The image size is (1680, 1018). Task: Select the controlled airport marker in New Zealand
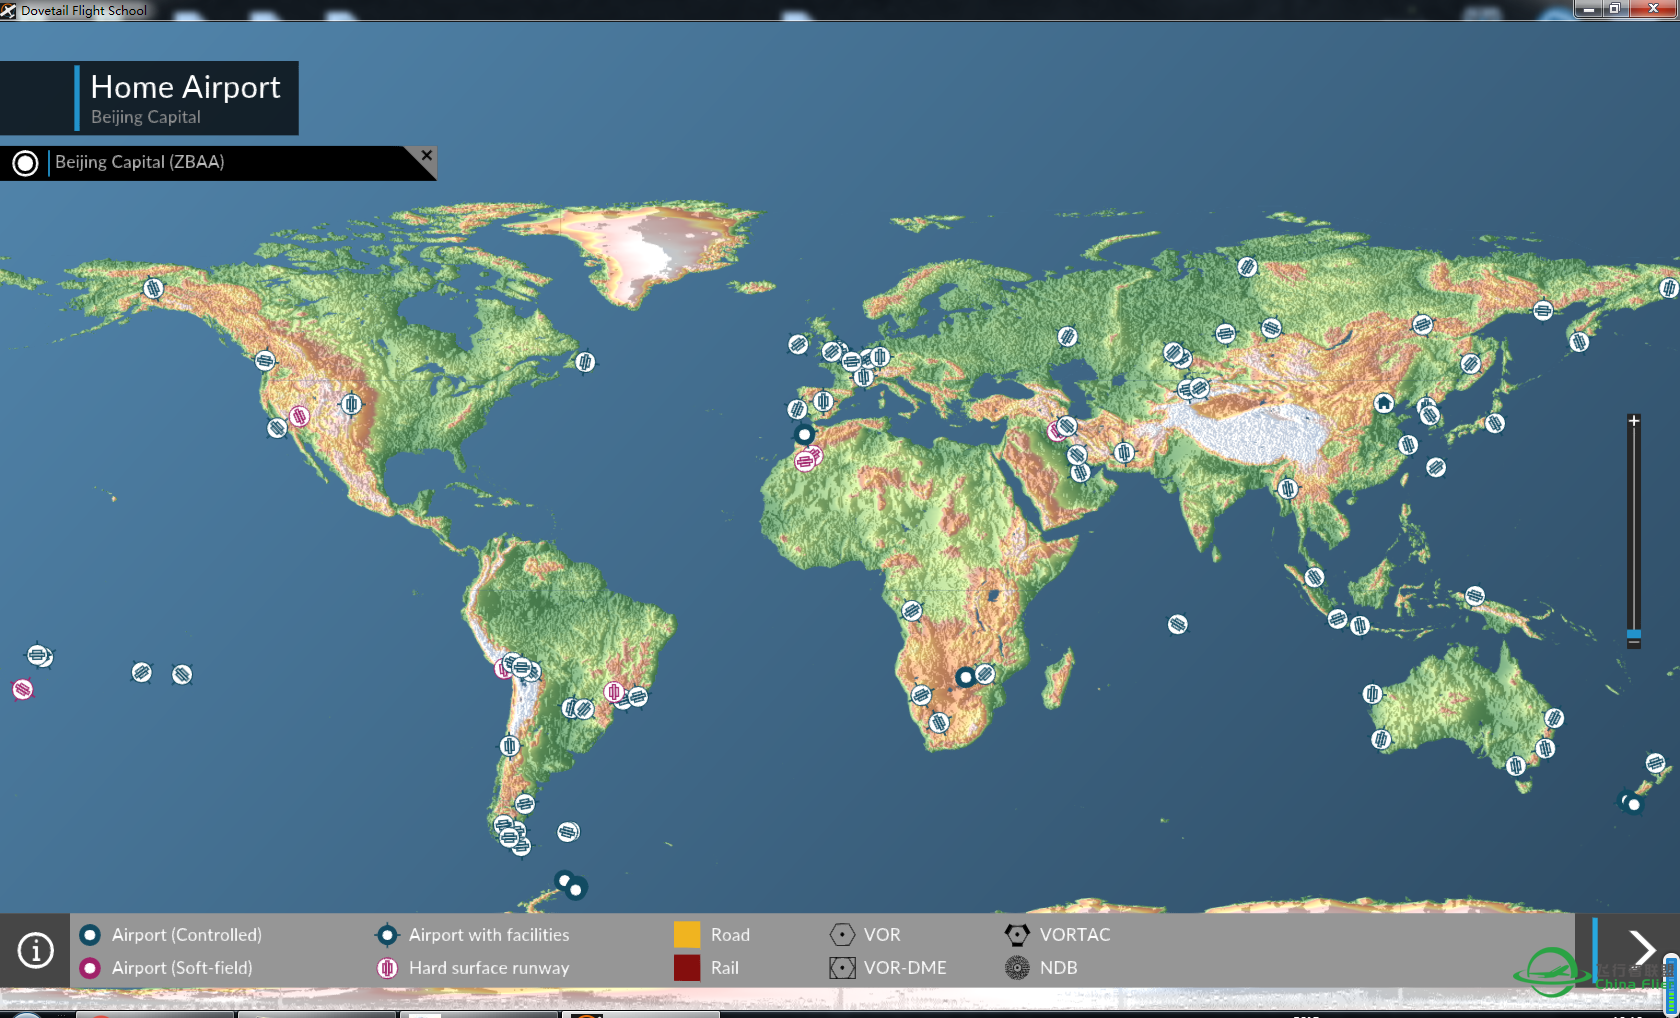1633,803
